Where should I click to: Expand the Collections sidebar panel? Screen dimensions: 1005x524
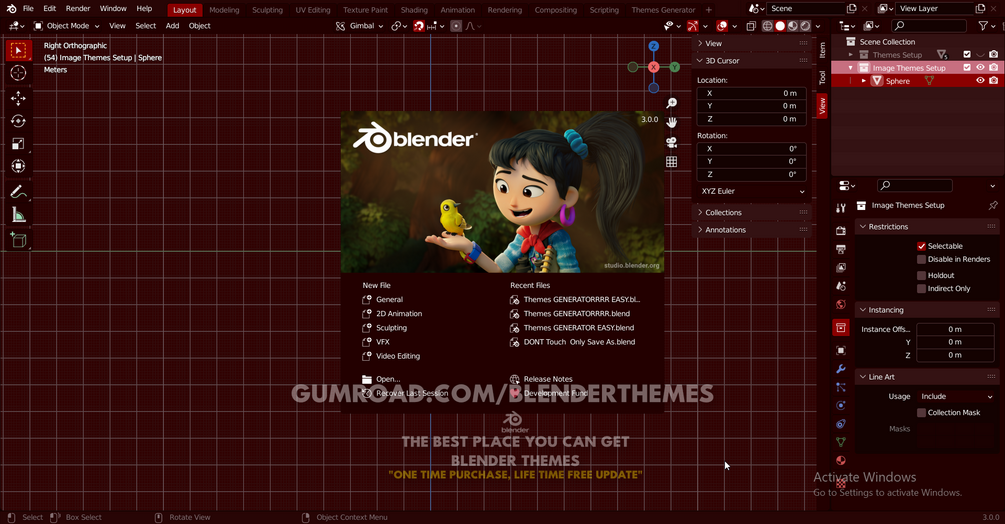click(x=752, y=213)
